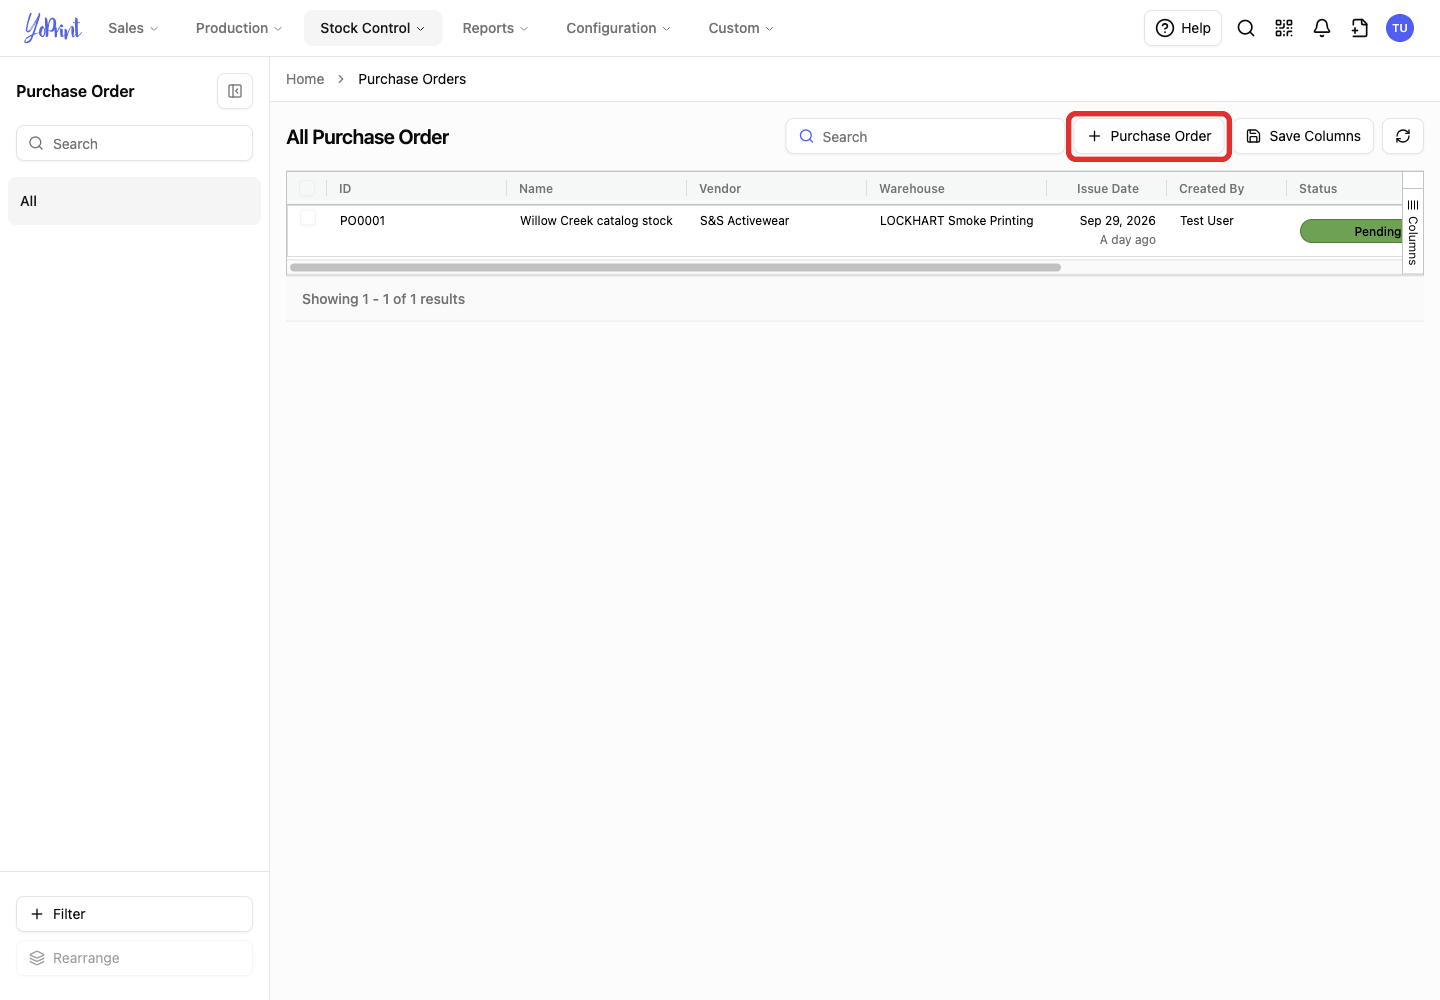Expand the Stock Control menu

[373, 28]
